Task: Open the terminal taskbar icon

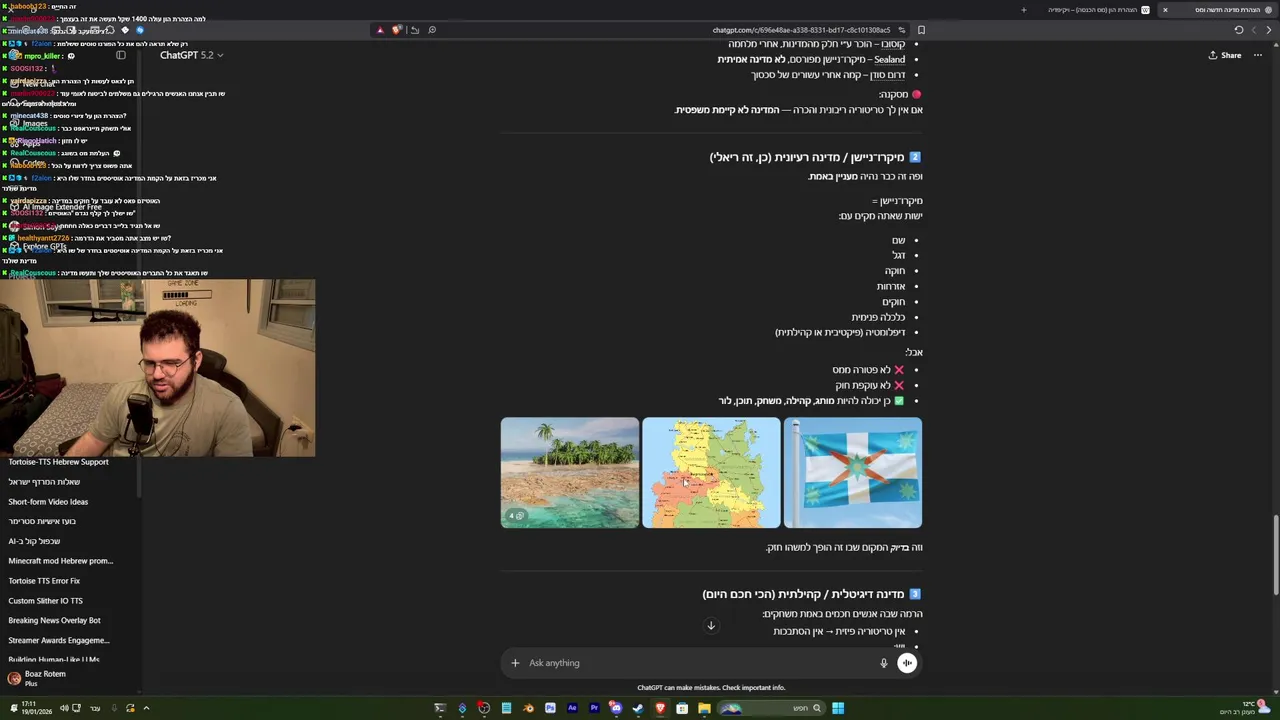Action: 440,708
